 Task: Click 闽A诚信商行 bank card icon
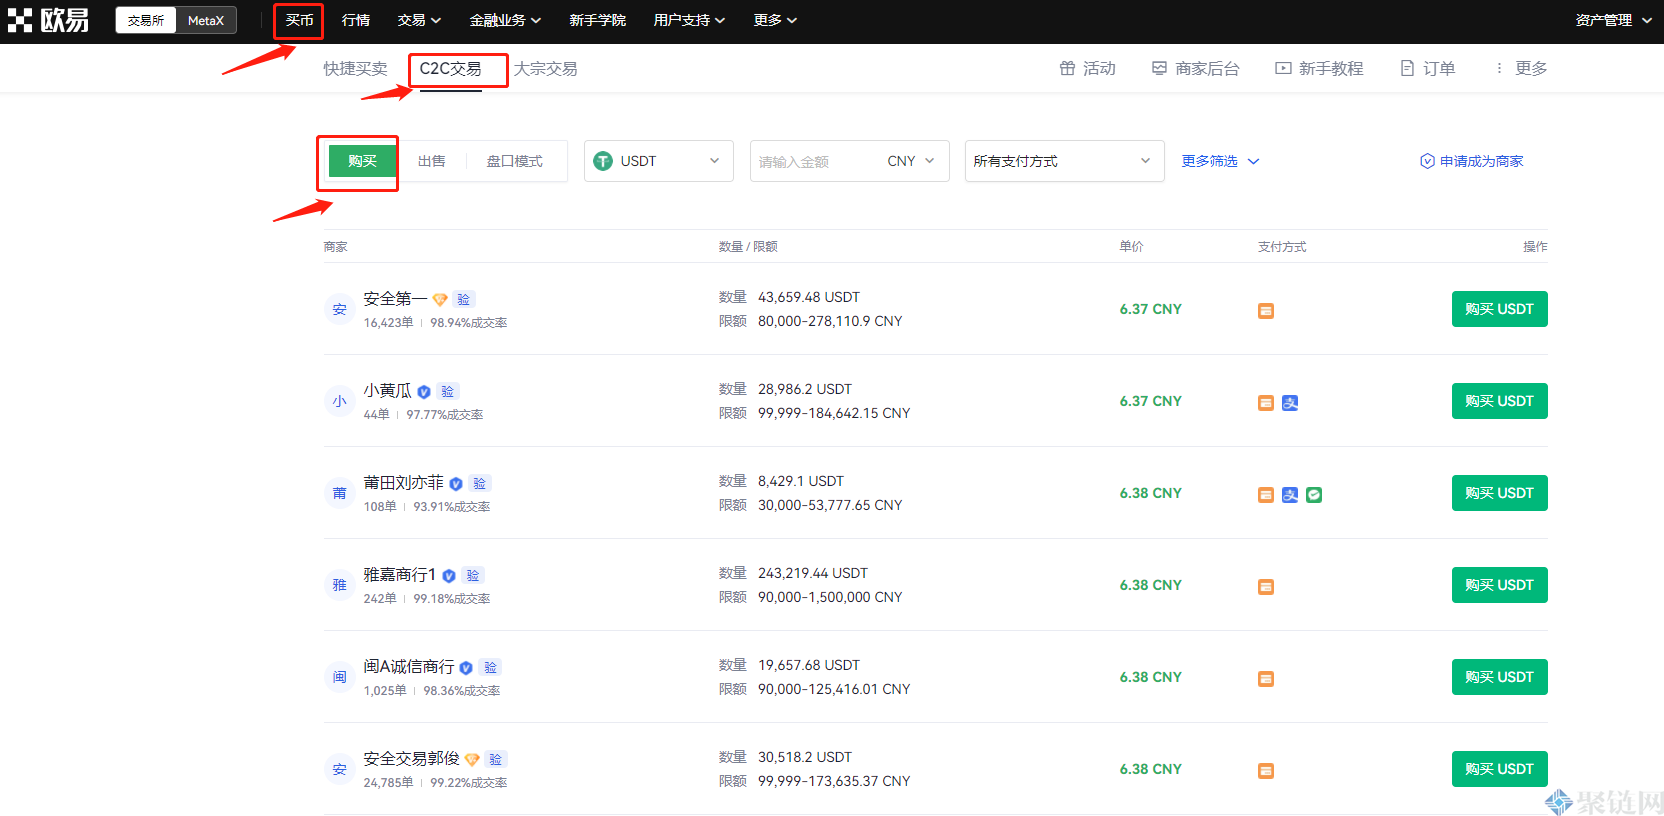[x=1266, y=679]
